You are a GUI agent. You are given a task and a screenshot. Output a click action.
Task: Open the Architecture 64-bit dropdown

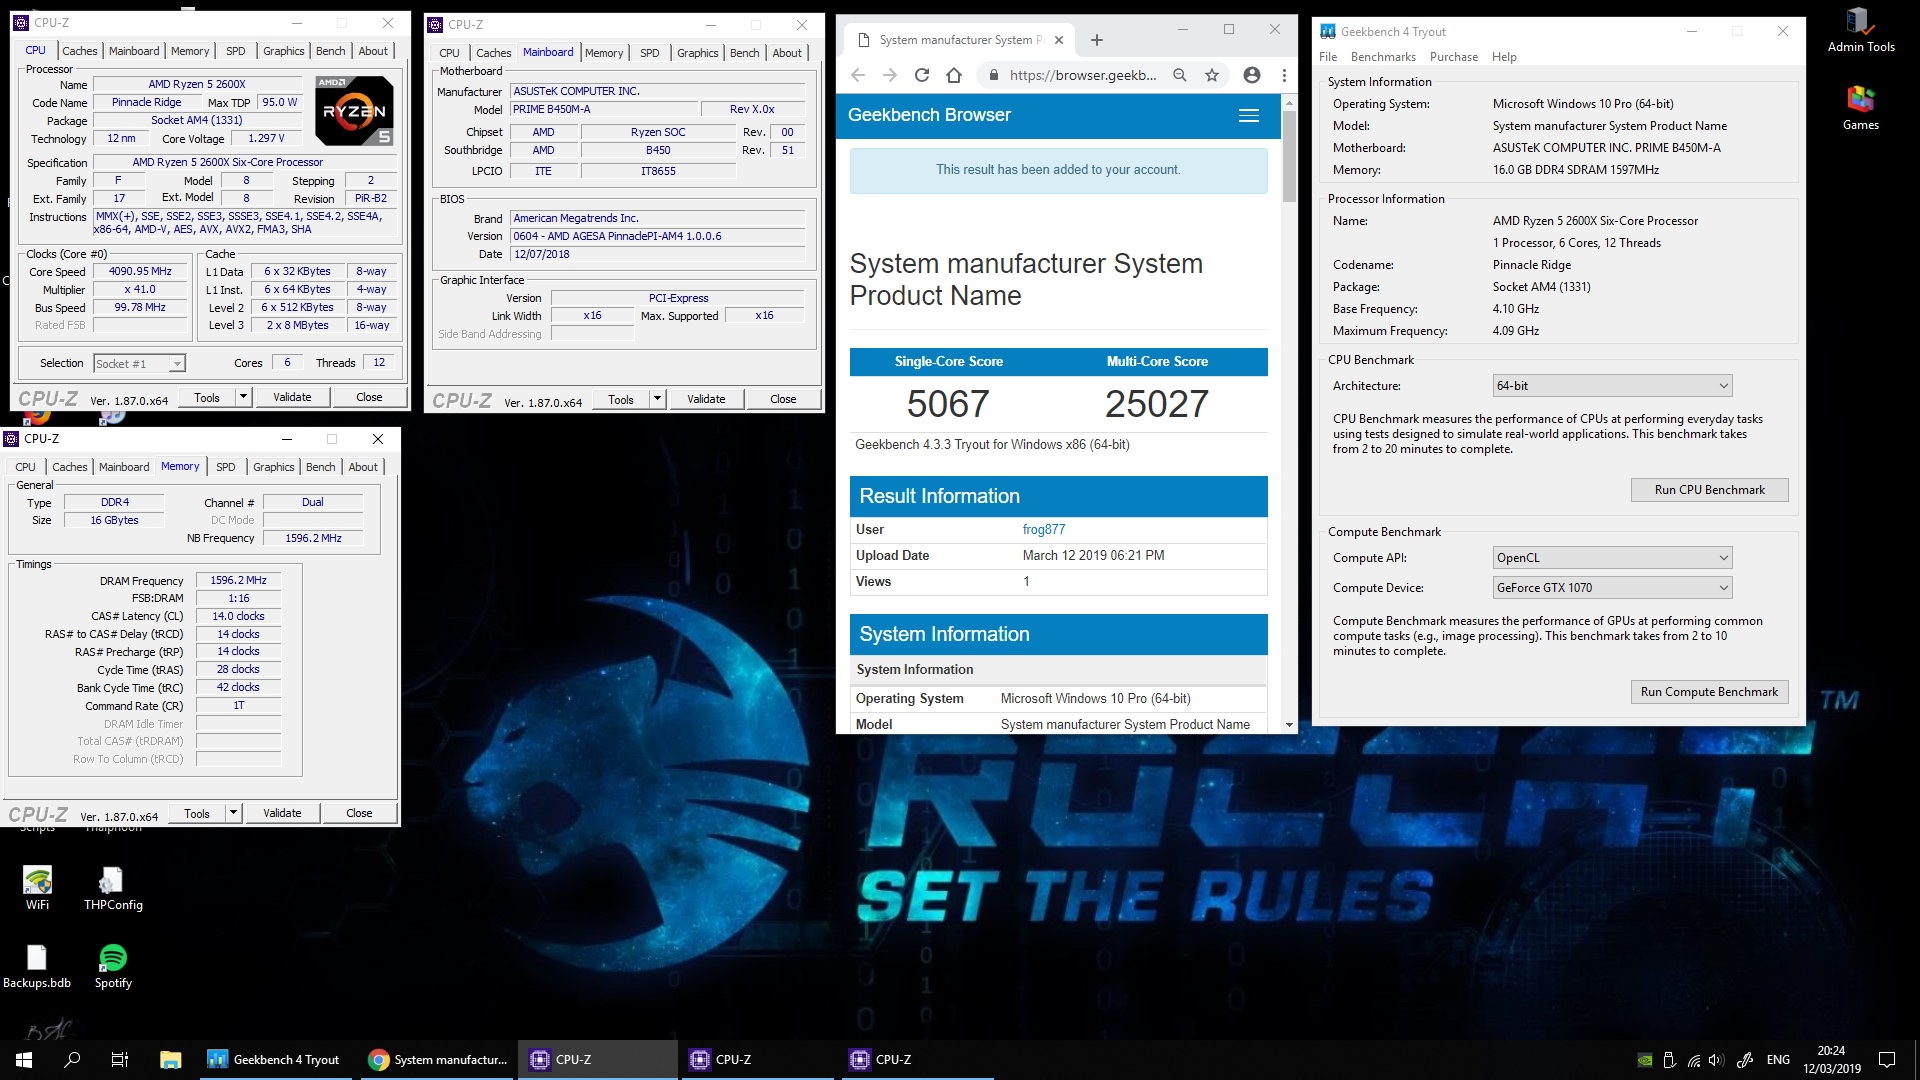[1612, 386]
